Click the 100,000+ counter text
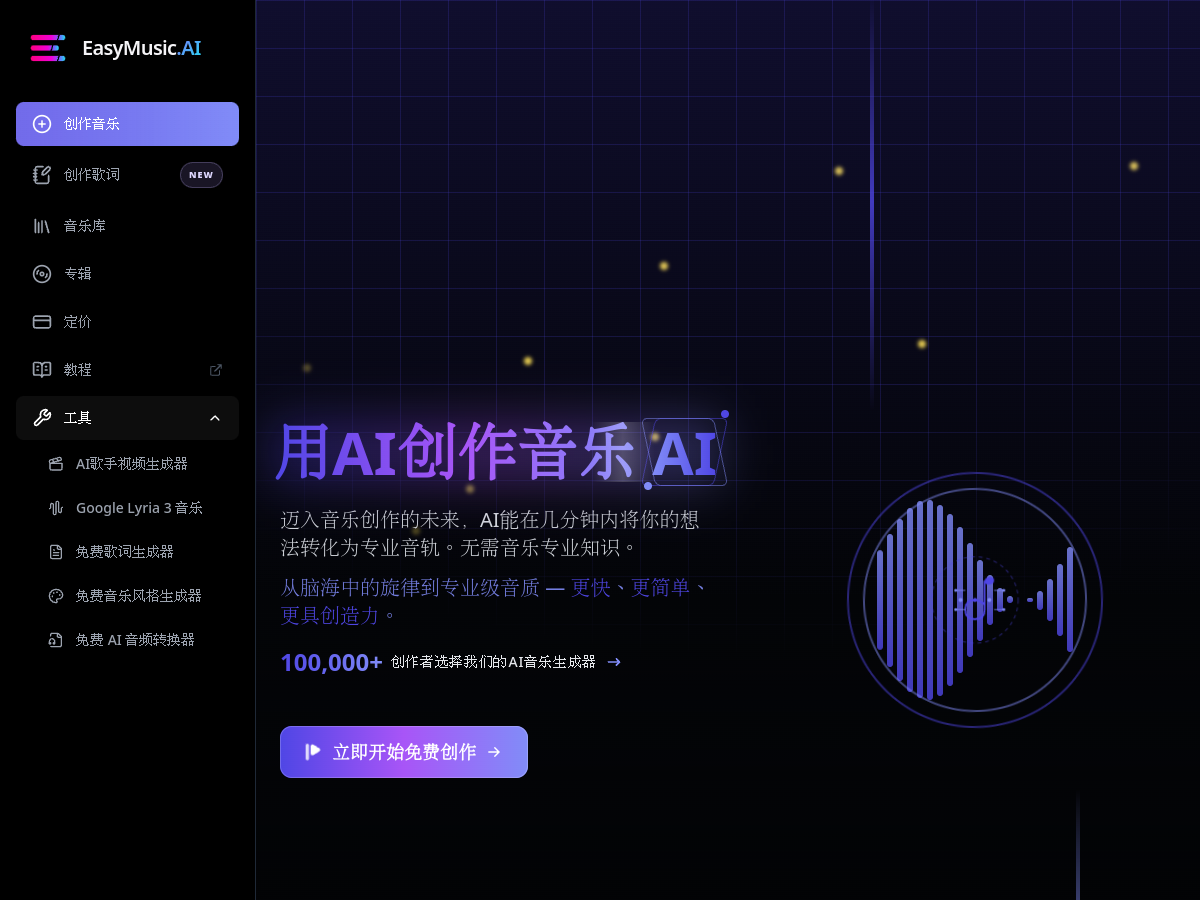Viewport: 1200px width, 900px height. (331, 662)
